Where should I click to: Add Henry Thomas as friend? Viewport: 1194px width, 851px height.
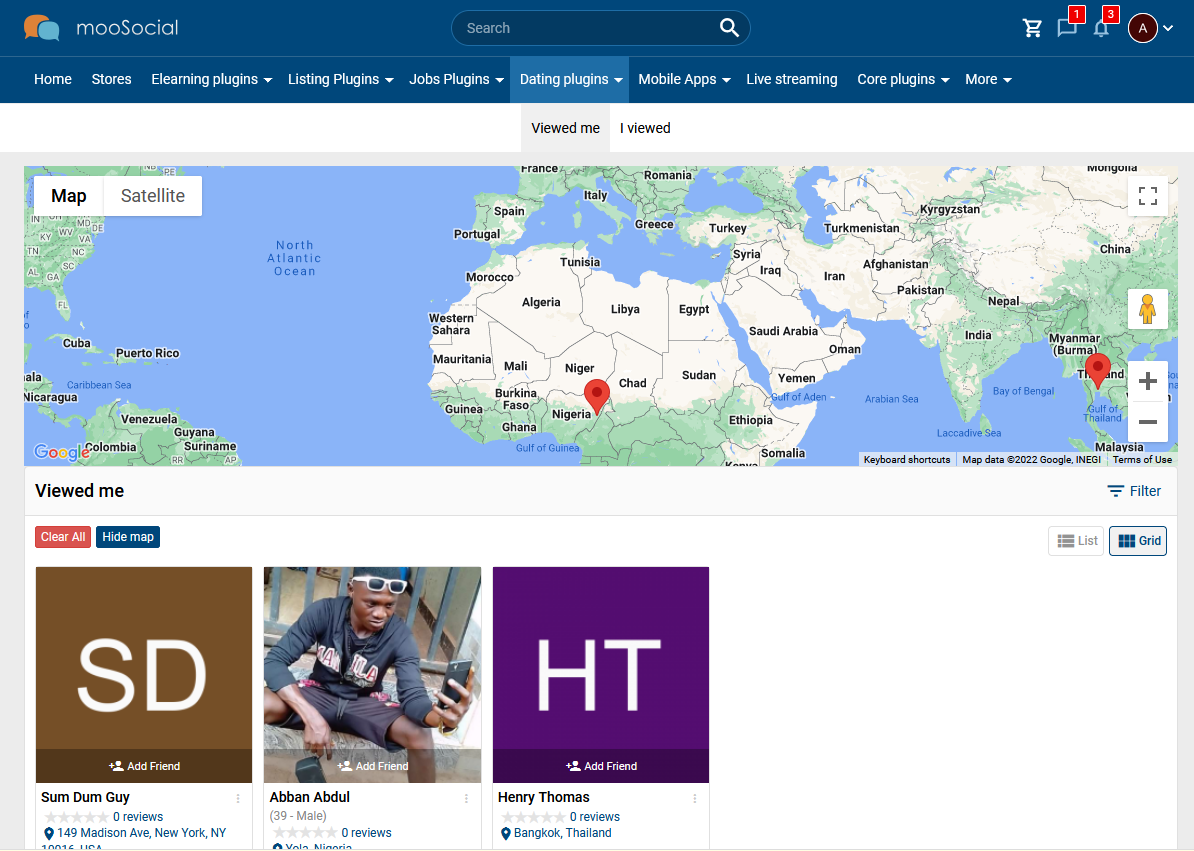[x=601, y=766]
